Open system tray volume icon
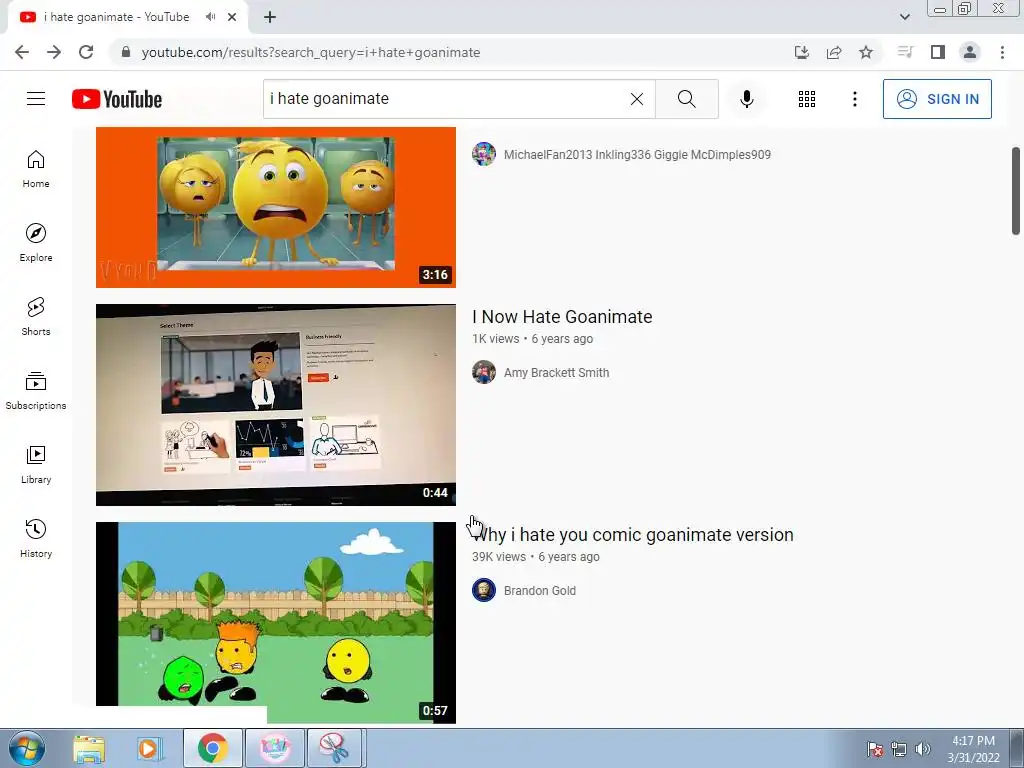The width and height of the screenshot is (1024, 768). pos(922,749)
